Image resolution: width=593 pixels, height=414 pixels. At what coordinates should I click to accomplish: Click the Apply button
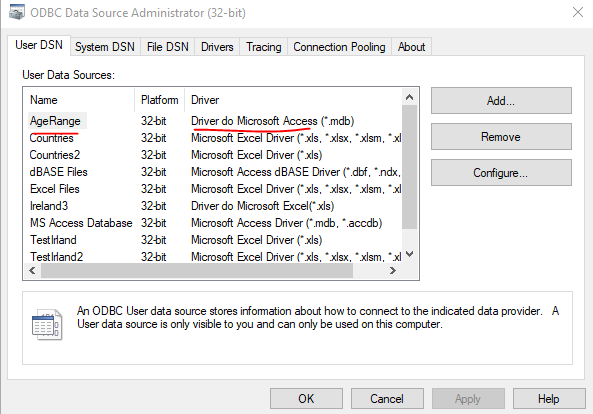pos(468,398)
